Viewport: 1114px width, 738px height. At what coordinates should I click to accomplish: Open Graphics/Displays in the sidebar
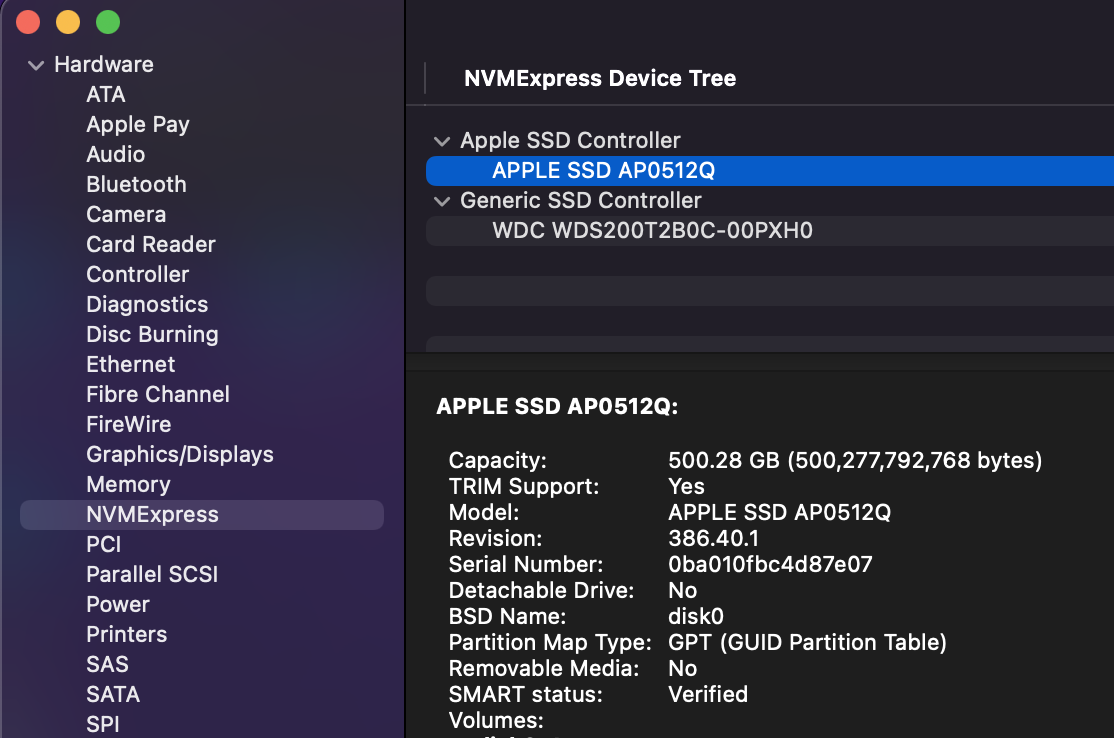180,455
